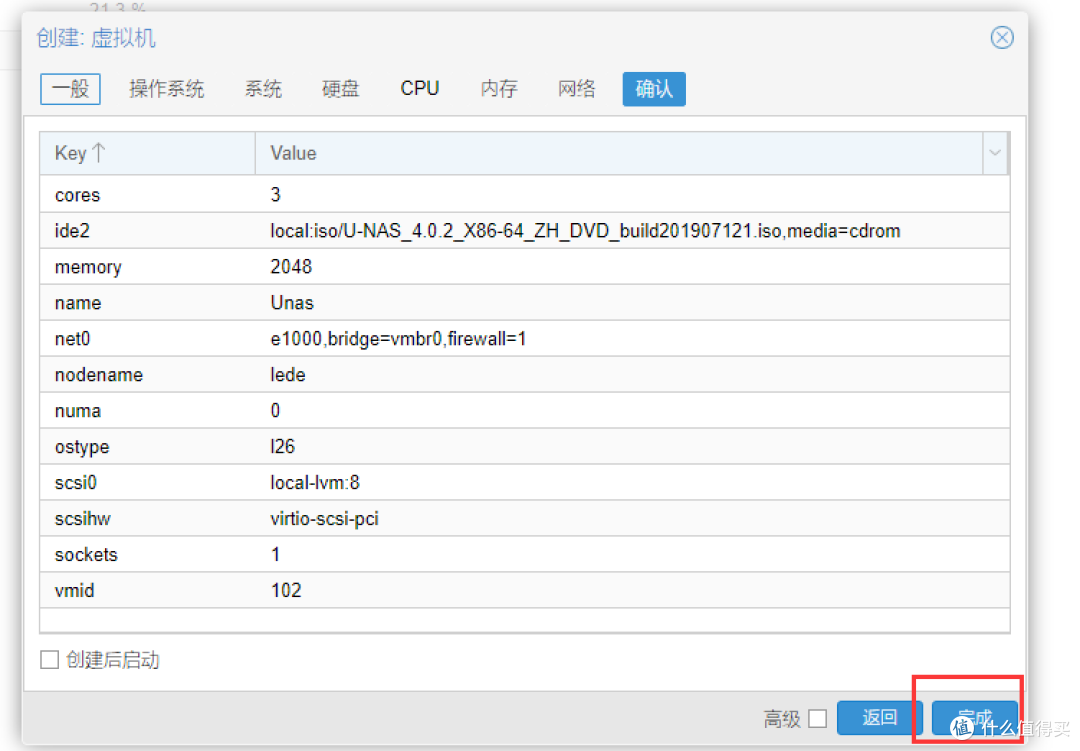Viewport: 1080px width, 751px height.
Task: Click the 返回 button
Action: click(877, 717)
